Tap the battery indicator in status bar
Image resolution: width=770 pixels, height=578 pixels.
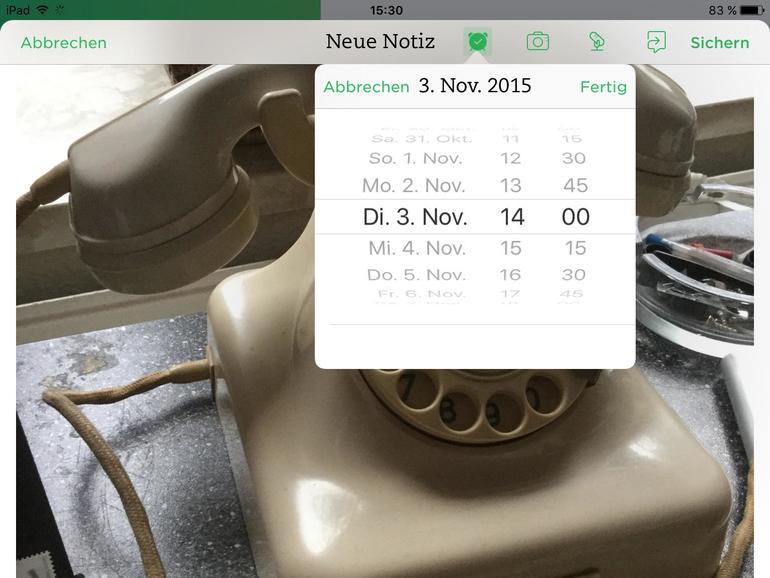751,10
